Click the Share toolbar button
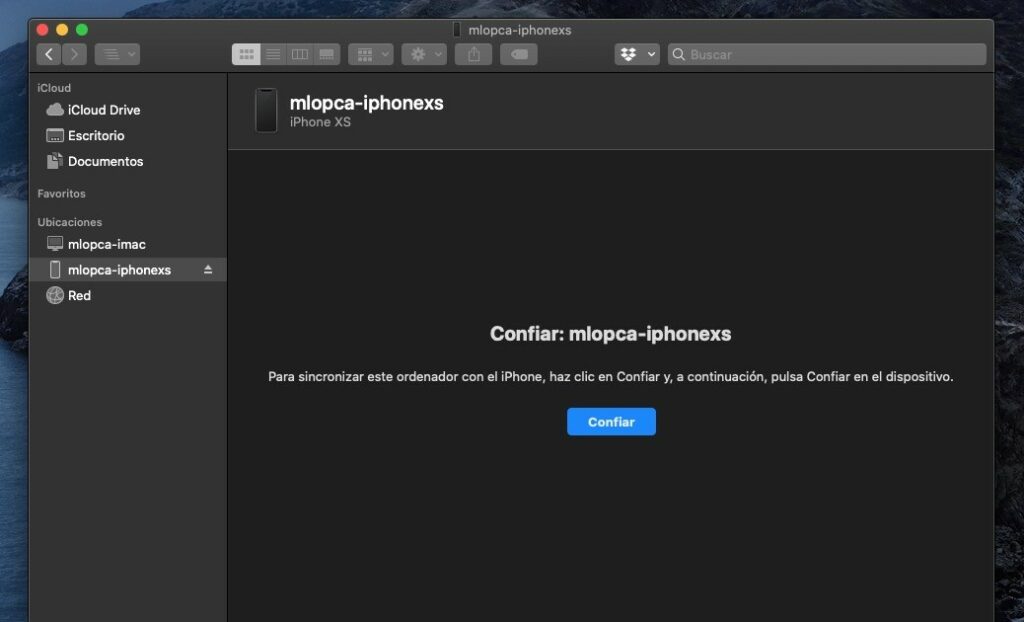 click(x=473, y=54)
